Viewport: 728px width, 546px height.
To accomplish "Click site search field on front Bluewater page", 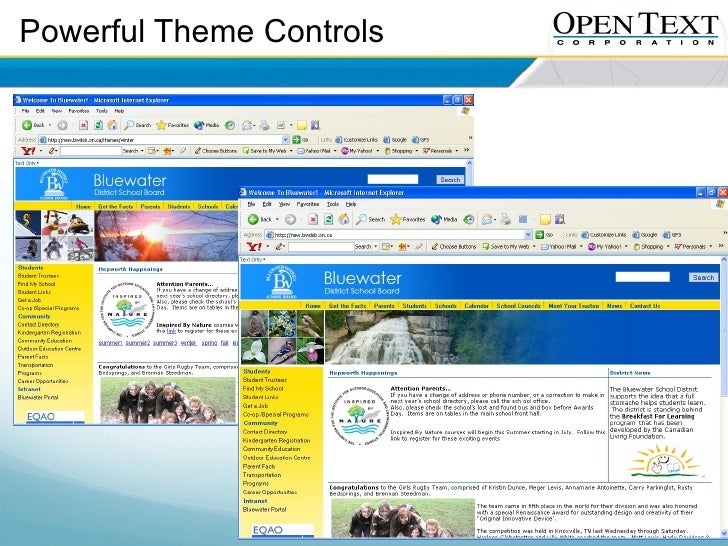I will click(x=643, y=277).
